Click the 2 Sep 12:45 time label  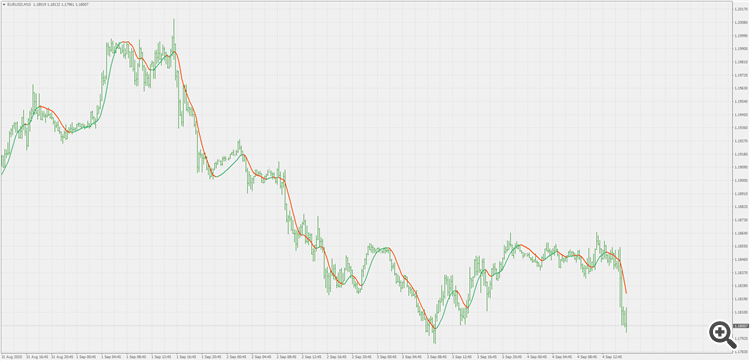(x=312, y=357)
